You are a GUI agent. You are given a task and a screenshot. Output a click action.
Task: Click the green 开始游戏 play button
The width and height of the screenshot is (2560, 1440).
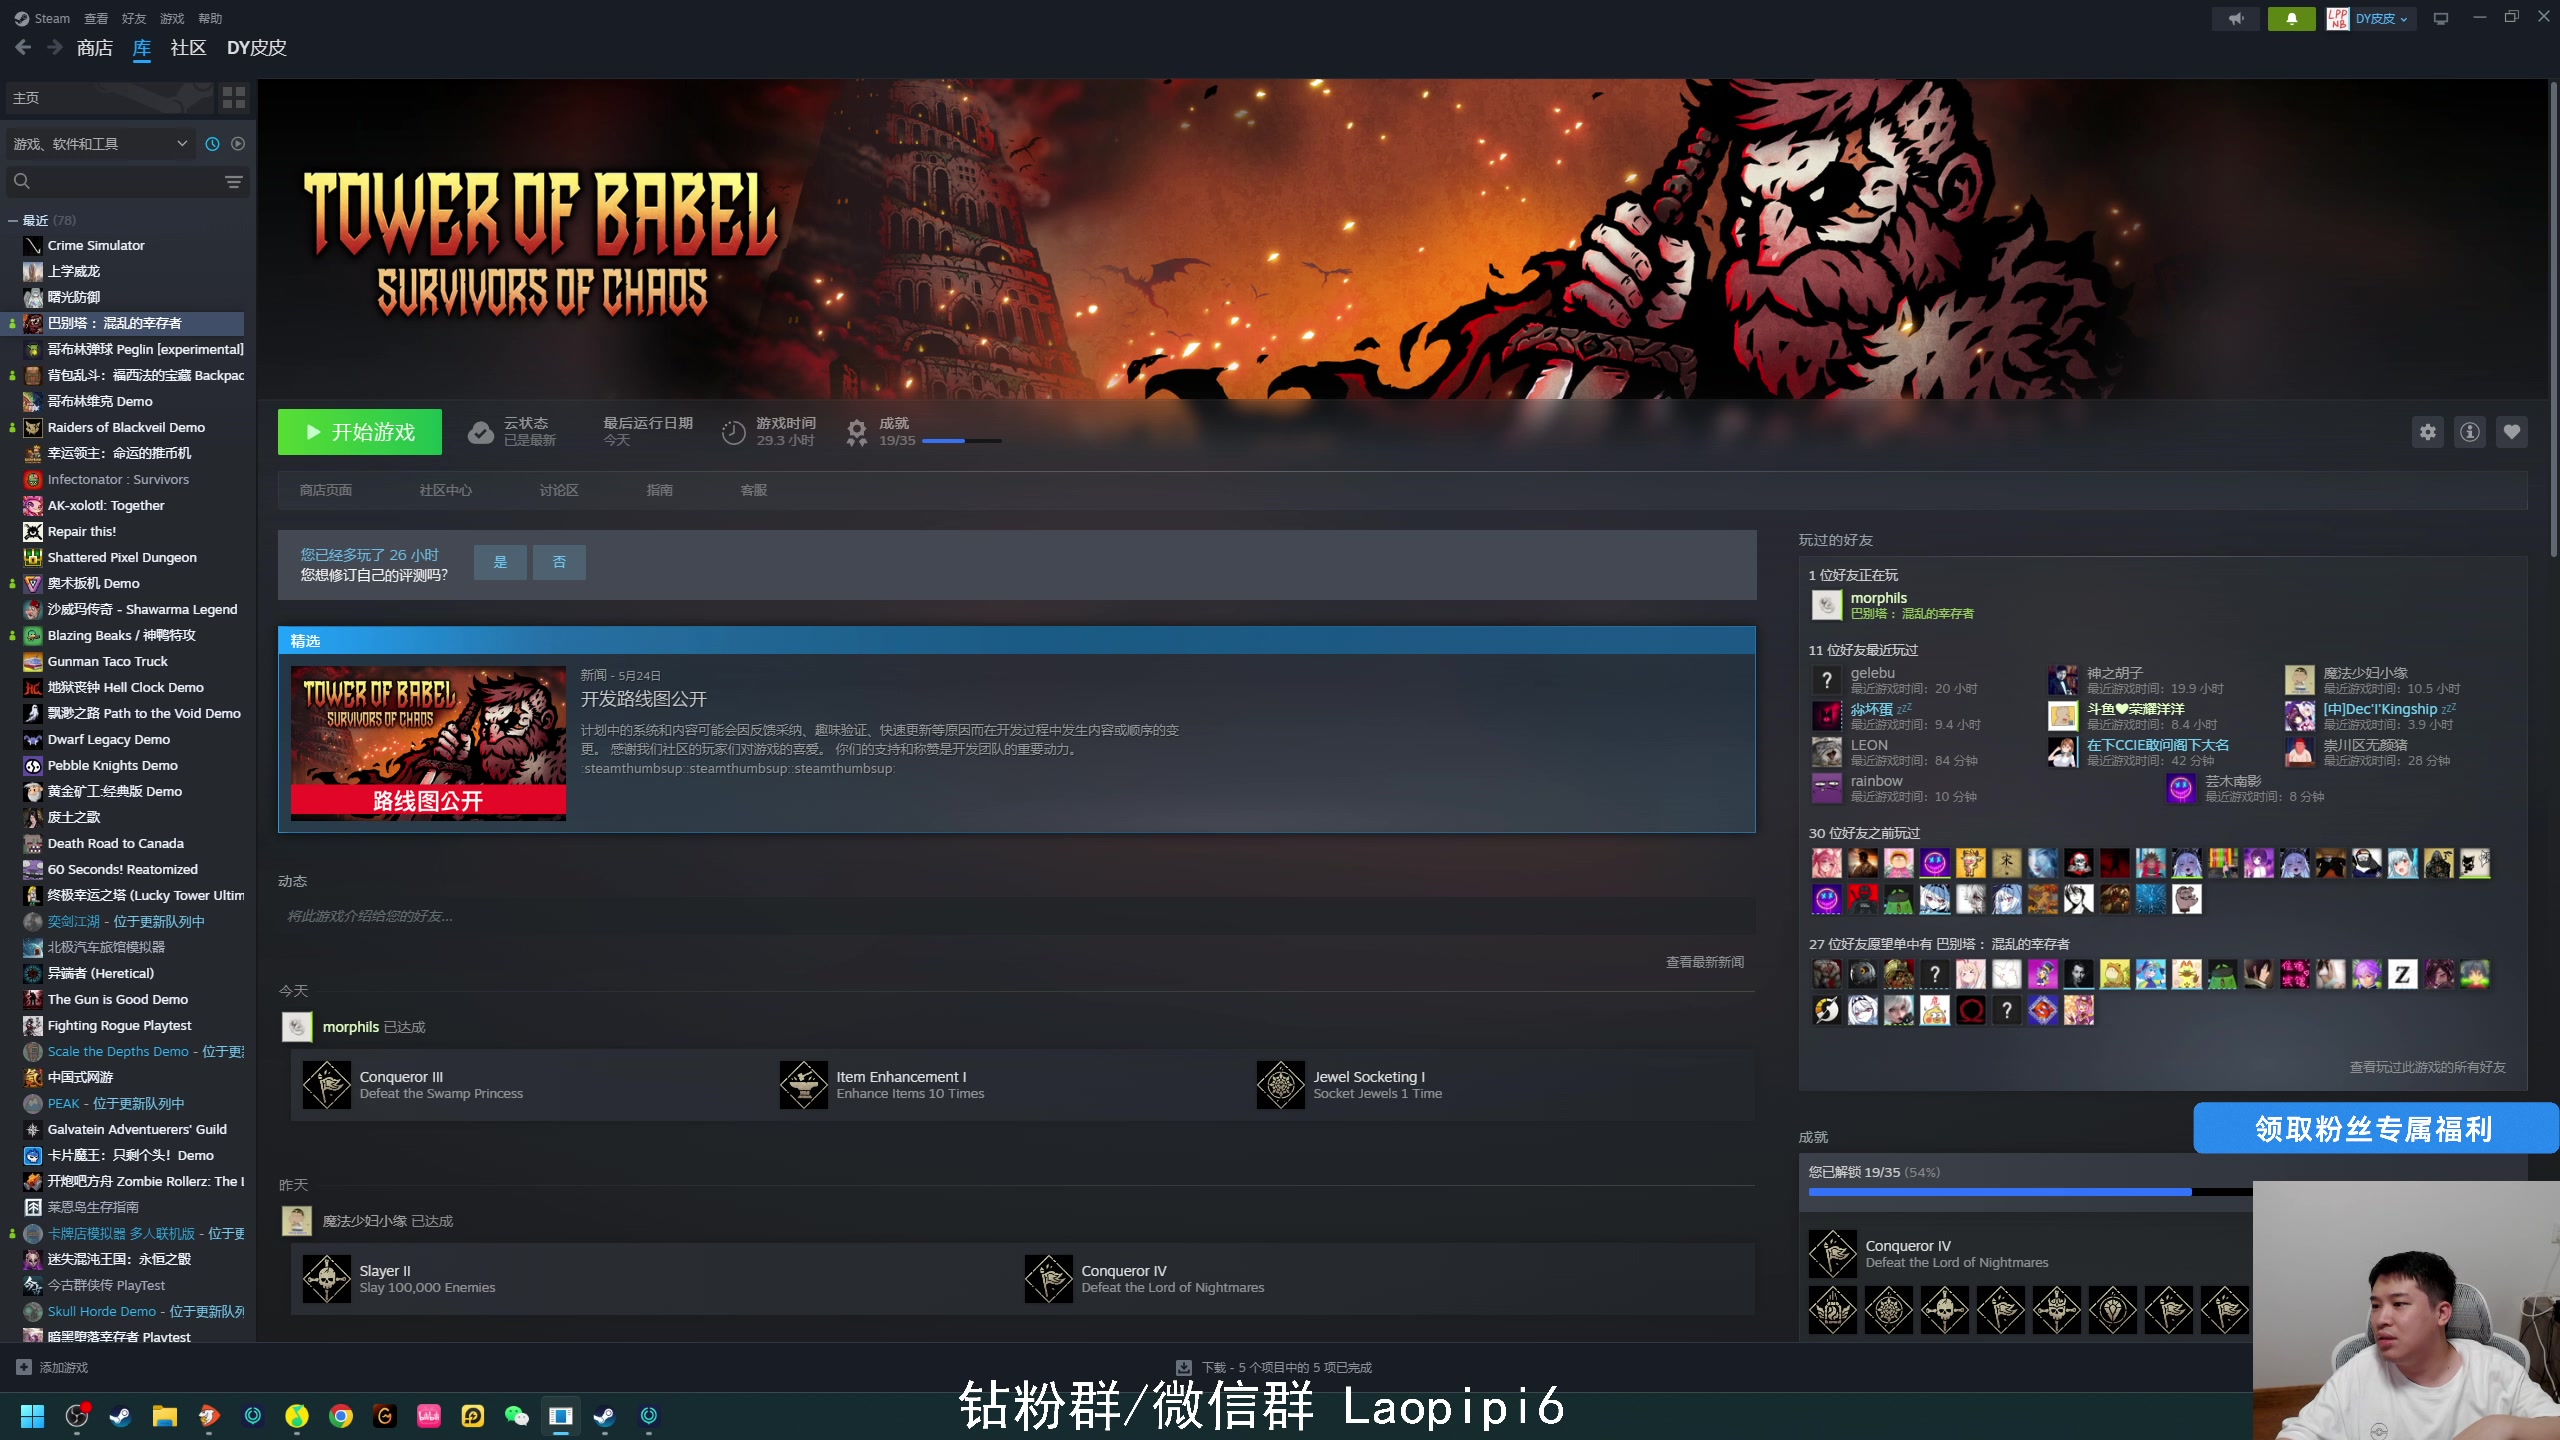click(x=359, y=432)
